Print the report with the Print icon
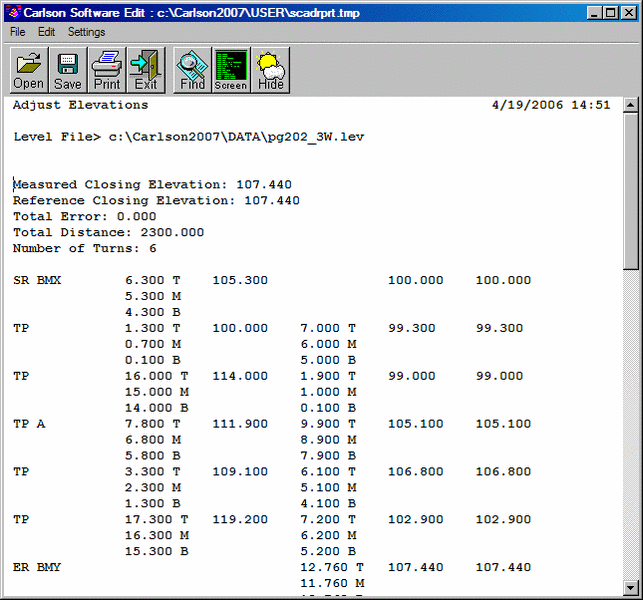 pos(107,70)
